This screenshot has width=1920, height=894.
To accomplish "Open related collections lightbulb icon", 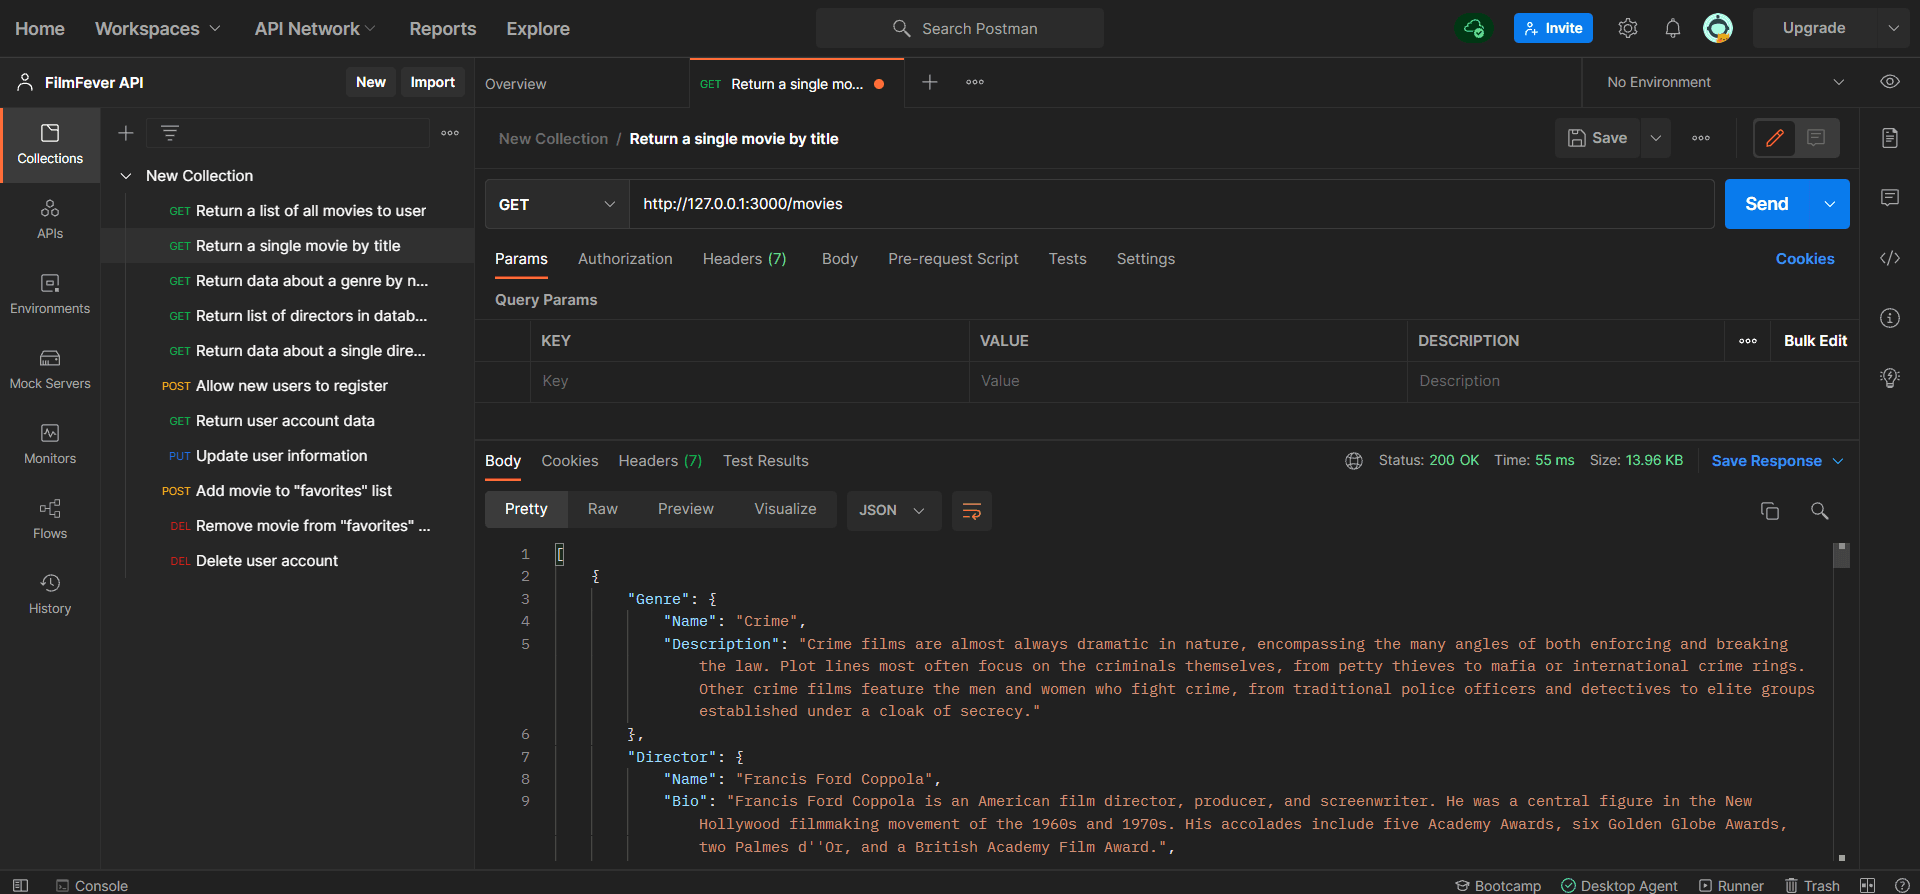I will [x=1890, y=378].
